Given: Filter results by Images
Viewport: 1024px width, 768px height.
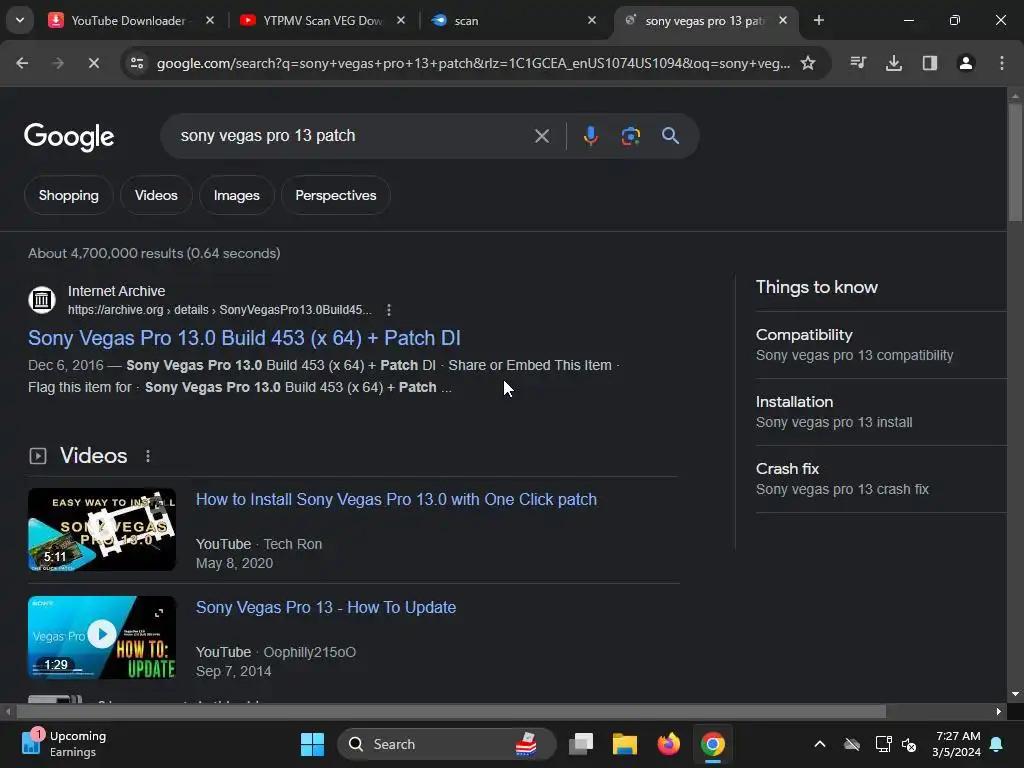Looking at the screenshot, I should [x=236, y=195].
